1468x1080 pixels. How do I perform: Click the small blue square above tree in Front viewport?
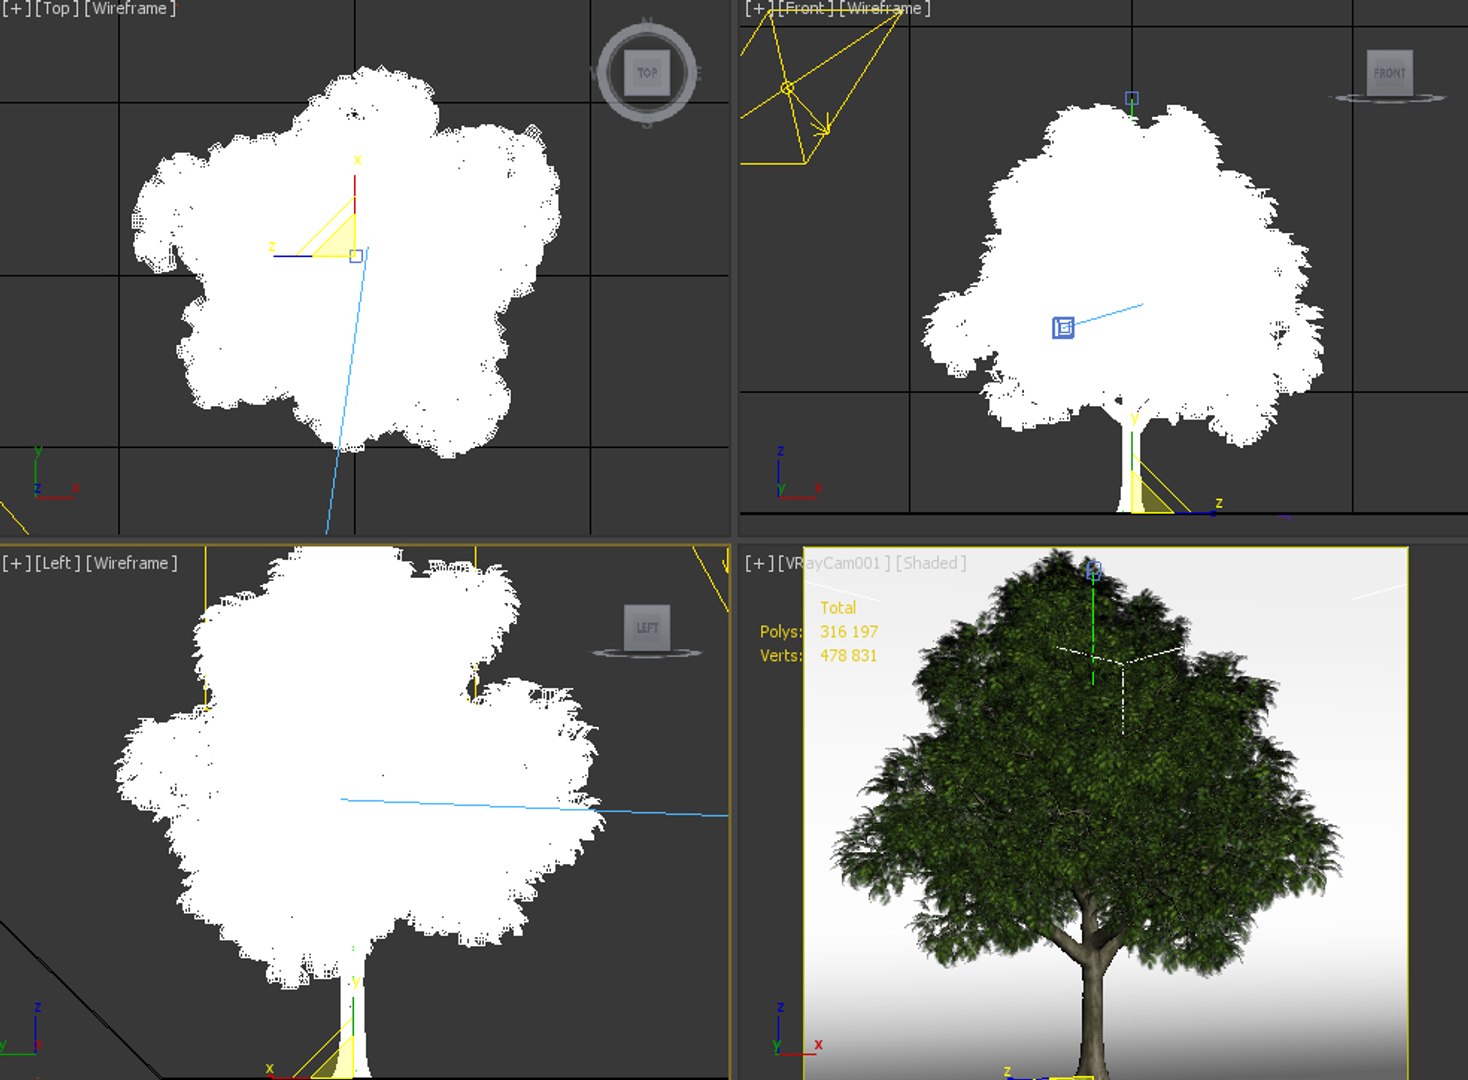point(1132,98)
